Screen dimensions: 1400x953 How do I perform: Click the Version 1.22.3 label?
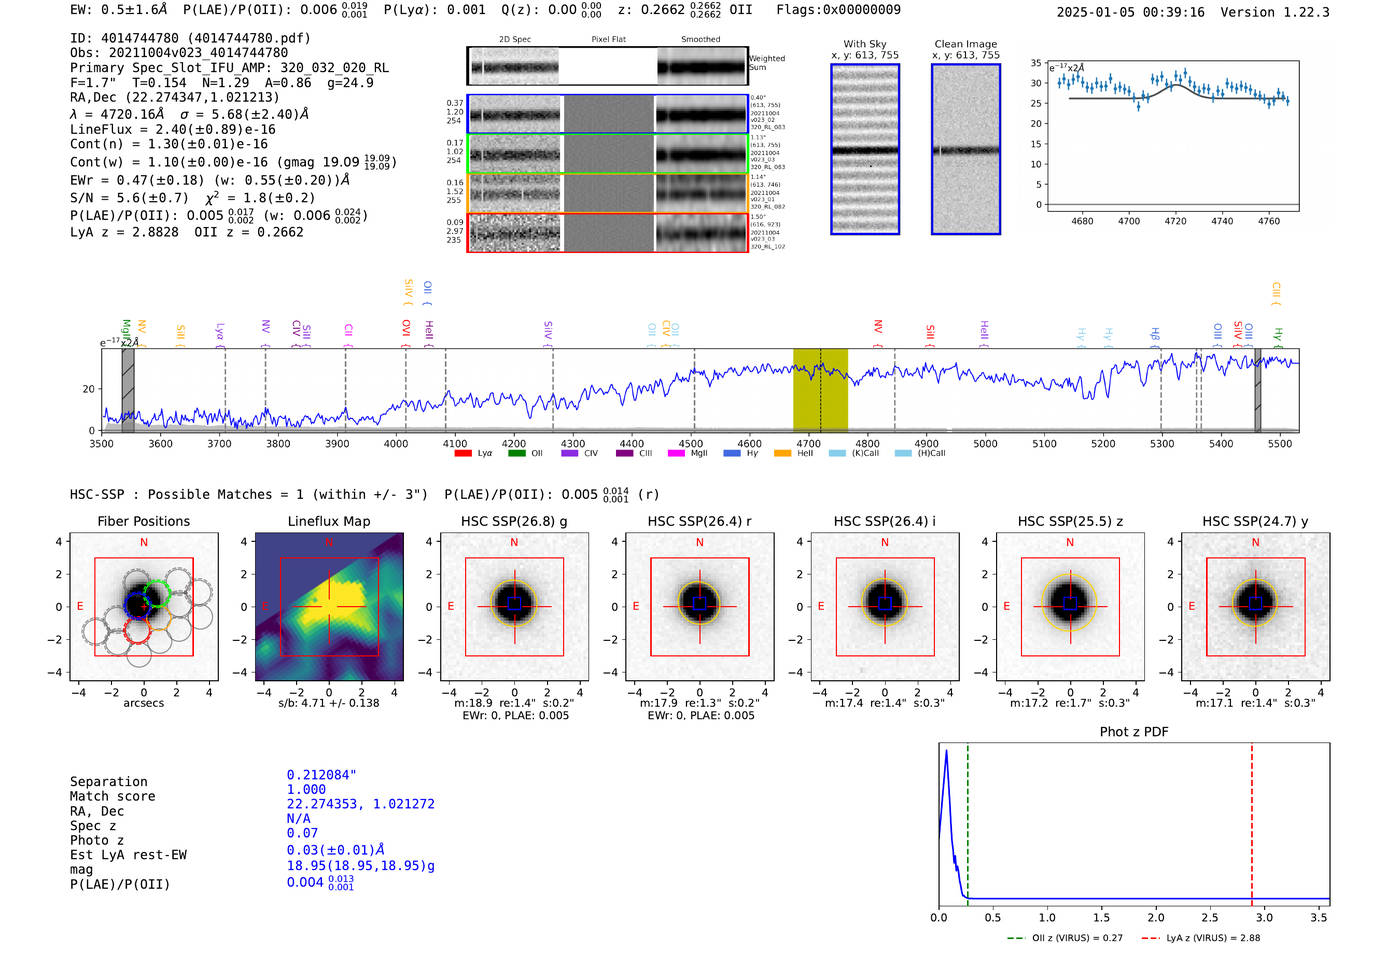[1275, 12]
